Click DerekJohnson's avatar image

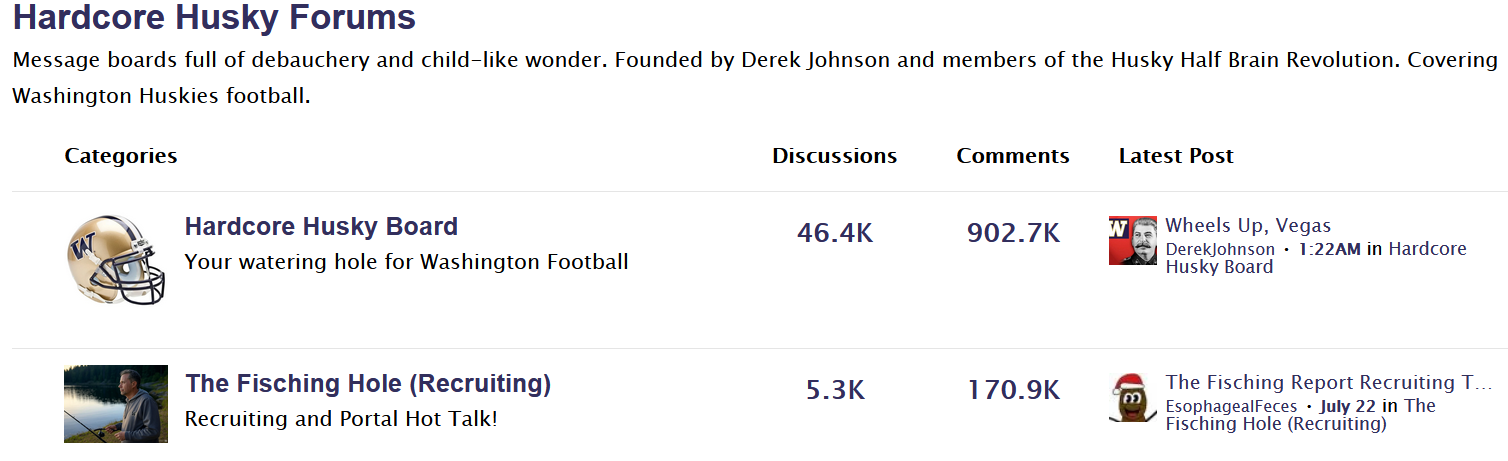tap(1133, 240)
